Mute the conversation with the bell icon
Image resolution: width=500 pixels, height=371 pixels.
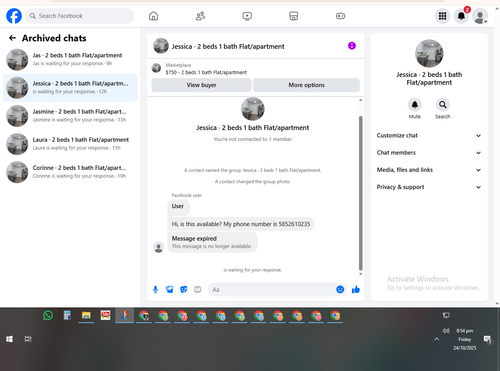(415, 105)
